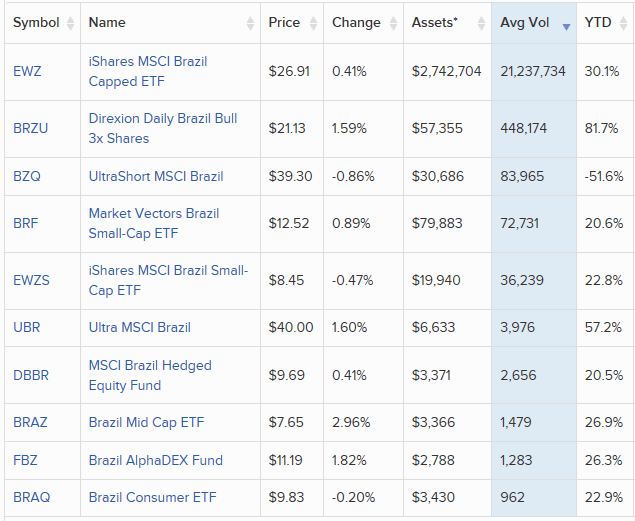
Task: Select the Change column header
Action: tap(364, 23)
